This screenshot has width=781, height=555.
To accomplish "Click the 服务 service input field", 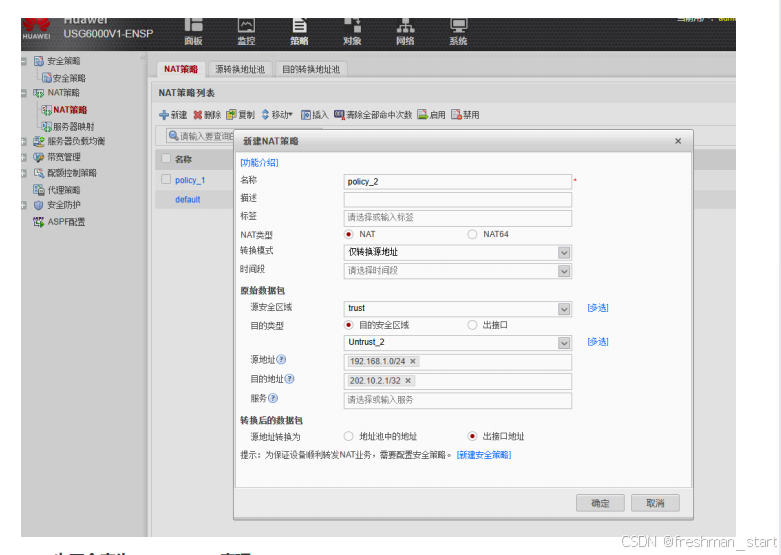I will [x=457, y=400].
